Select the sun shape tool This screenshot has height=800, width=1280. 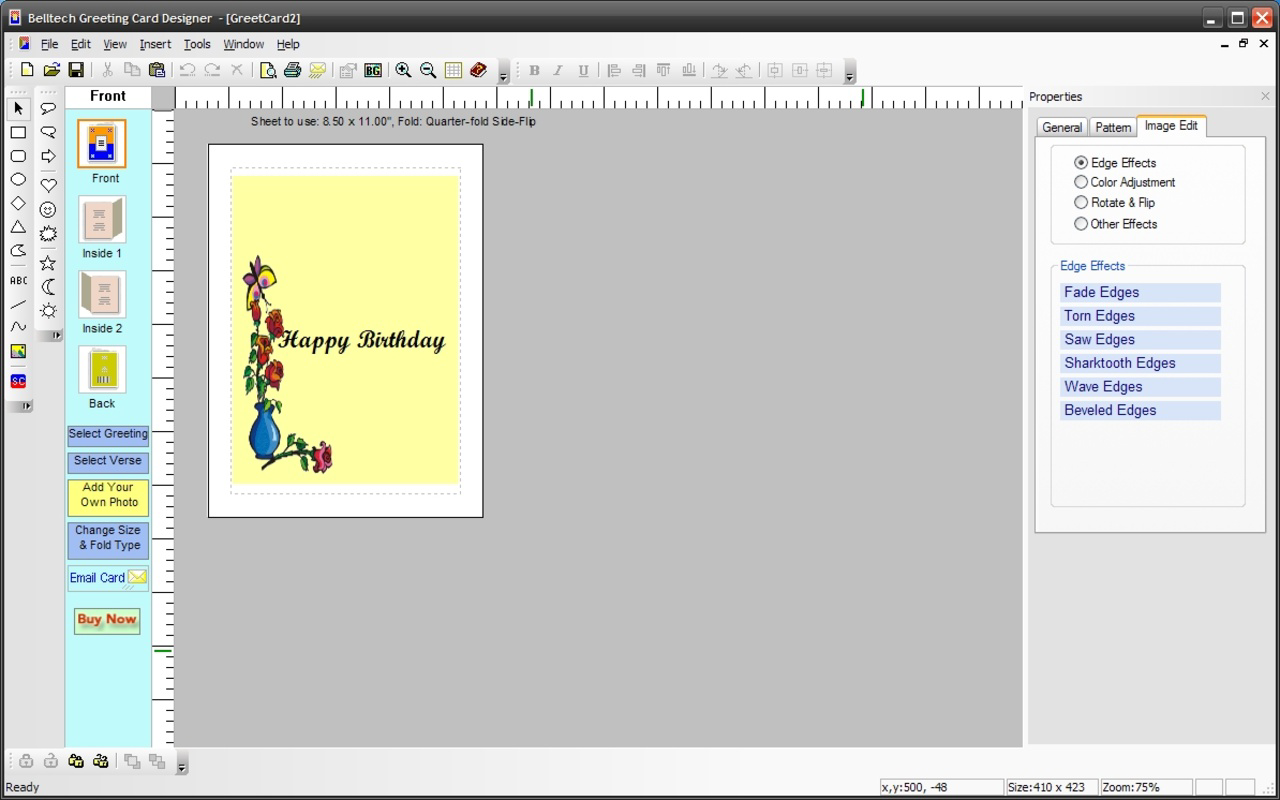pyautogui.click(x=48, y=311)
